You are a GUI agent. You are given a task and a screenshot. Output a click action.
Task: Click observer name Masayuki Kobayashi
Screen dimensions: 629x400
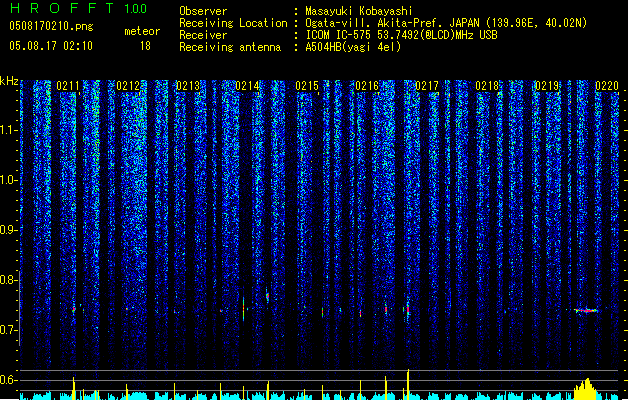[x=359, y=11]
